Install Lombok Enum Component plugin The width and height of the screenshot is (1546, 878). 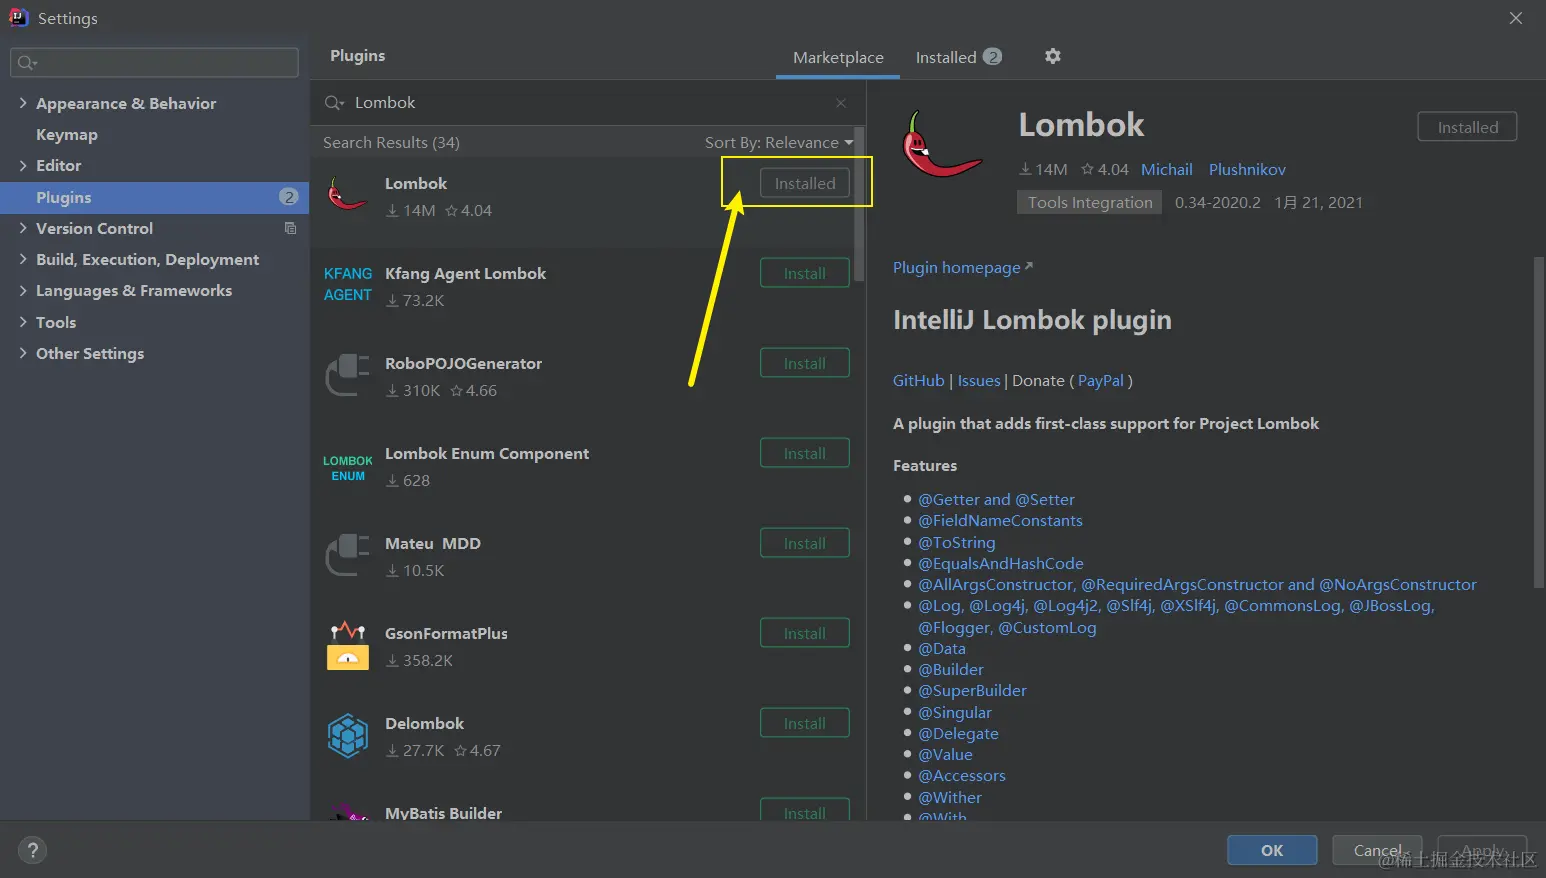click(805, 453)
